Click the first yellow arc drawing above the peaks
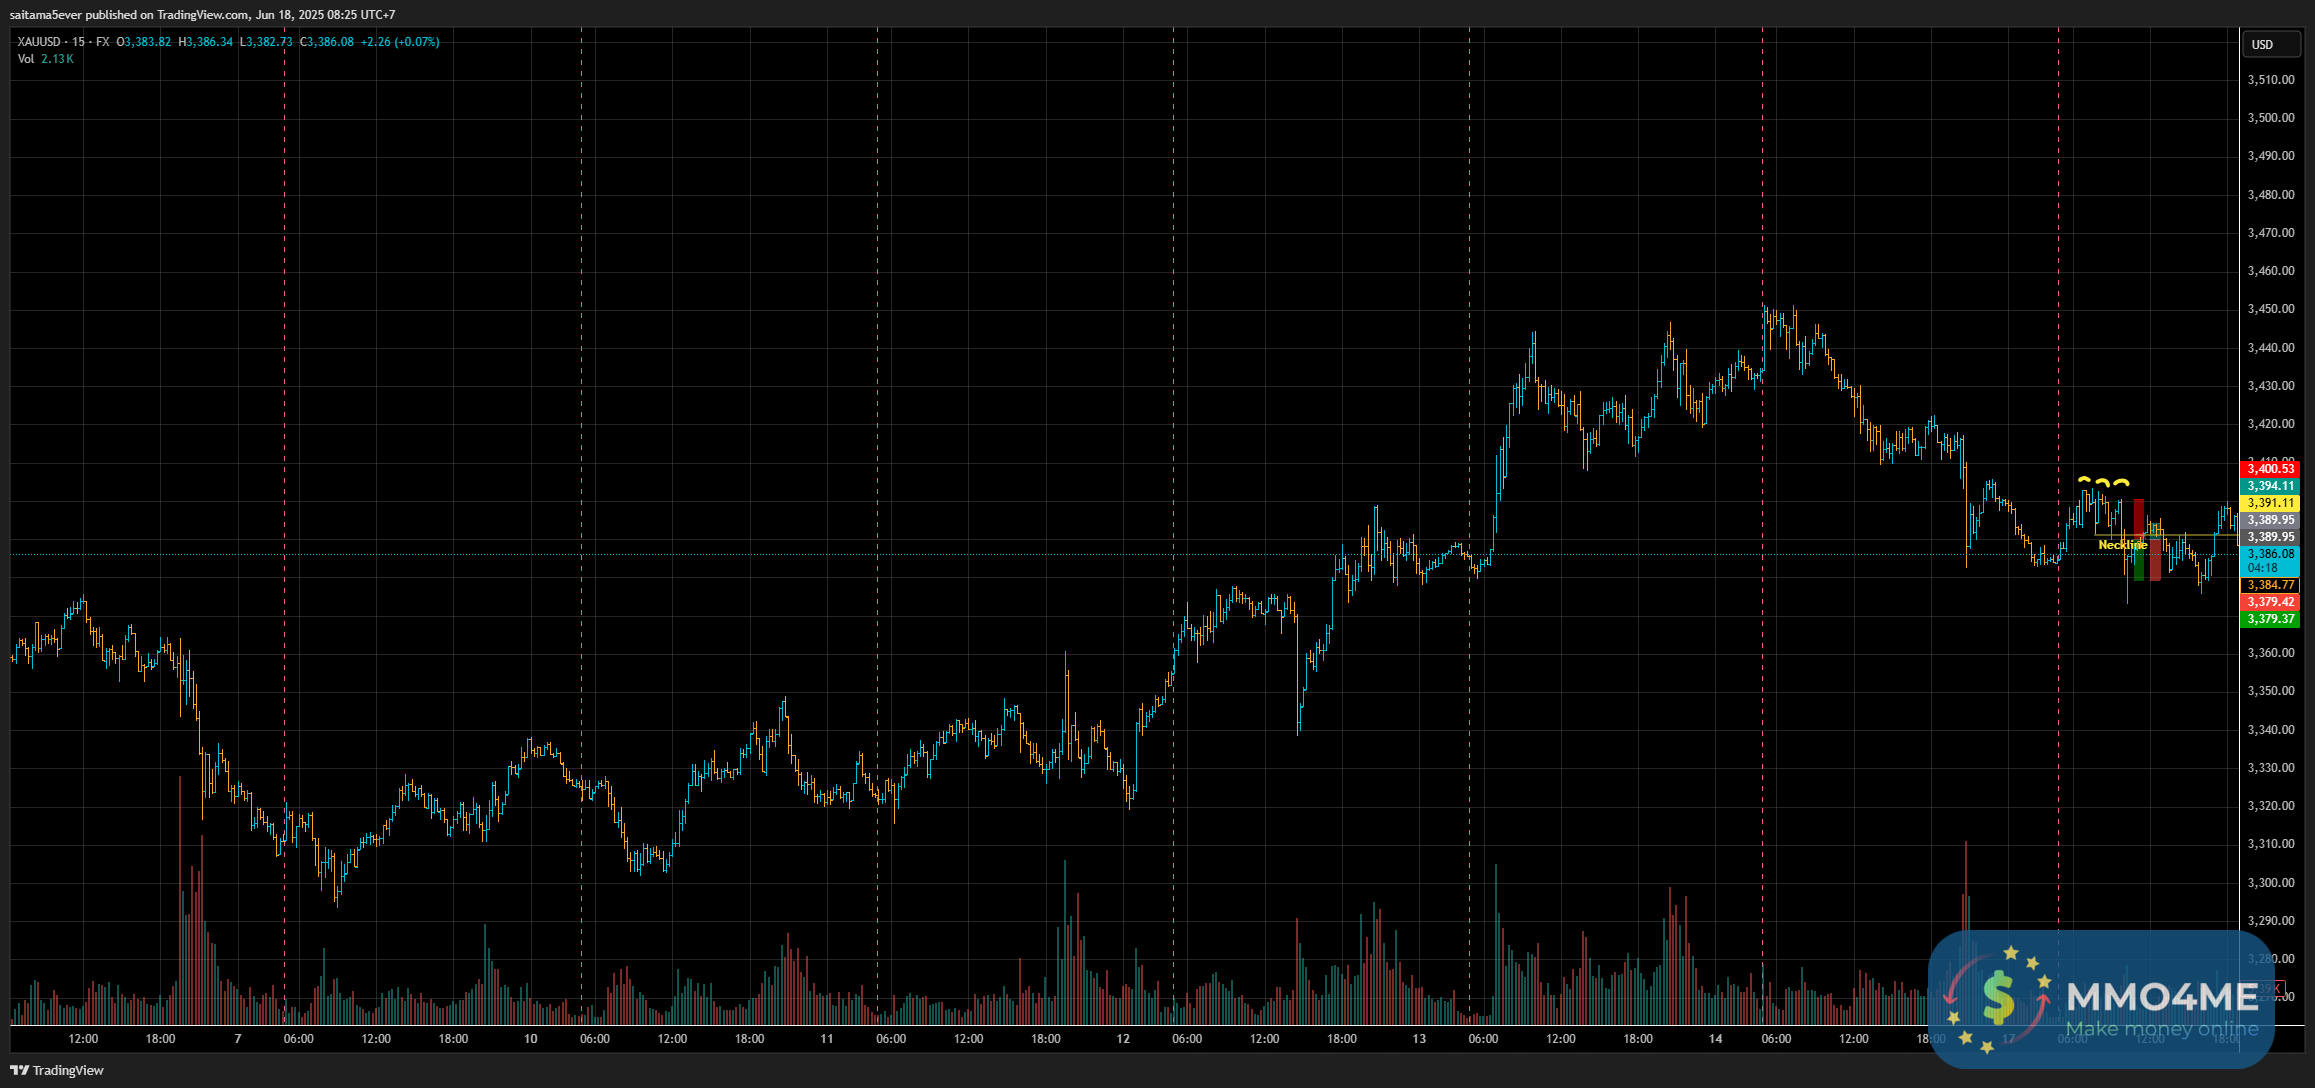The image size is (2315, 1088). 2084,480
